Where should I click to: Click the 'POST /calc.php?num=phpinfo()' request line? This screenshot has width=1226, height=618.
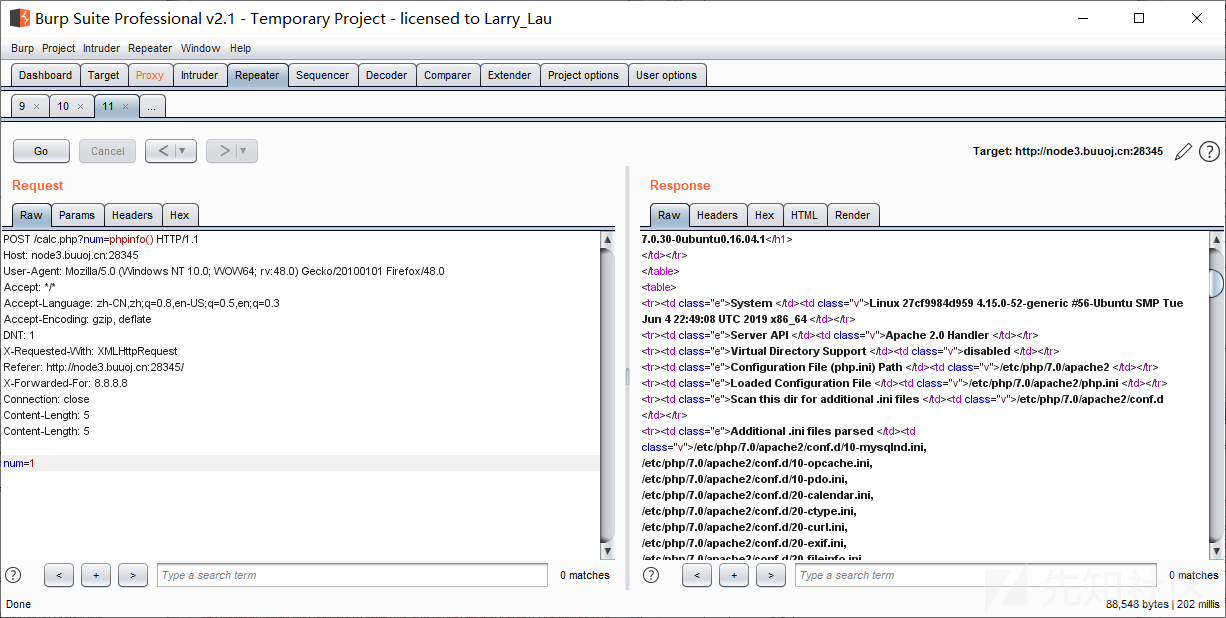tap(101, 239)
